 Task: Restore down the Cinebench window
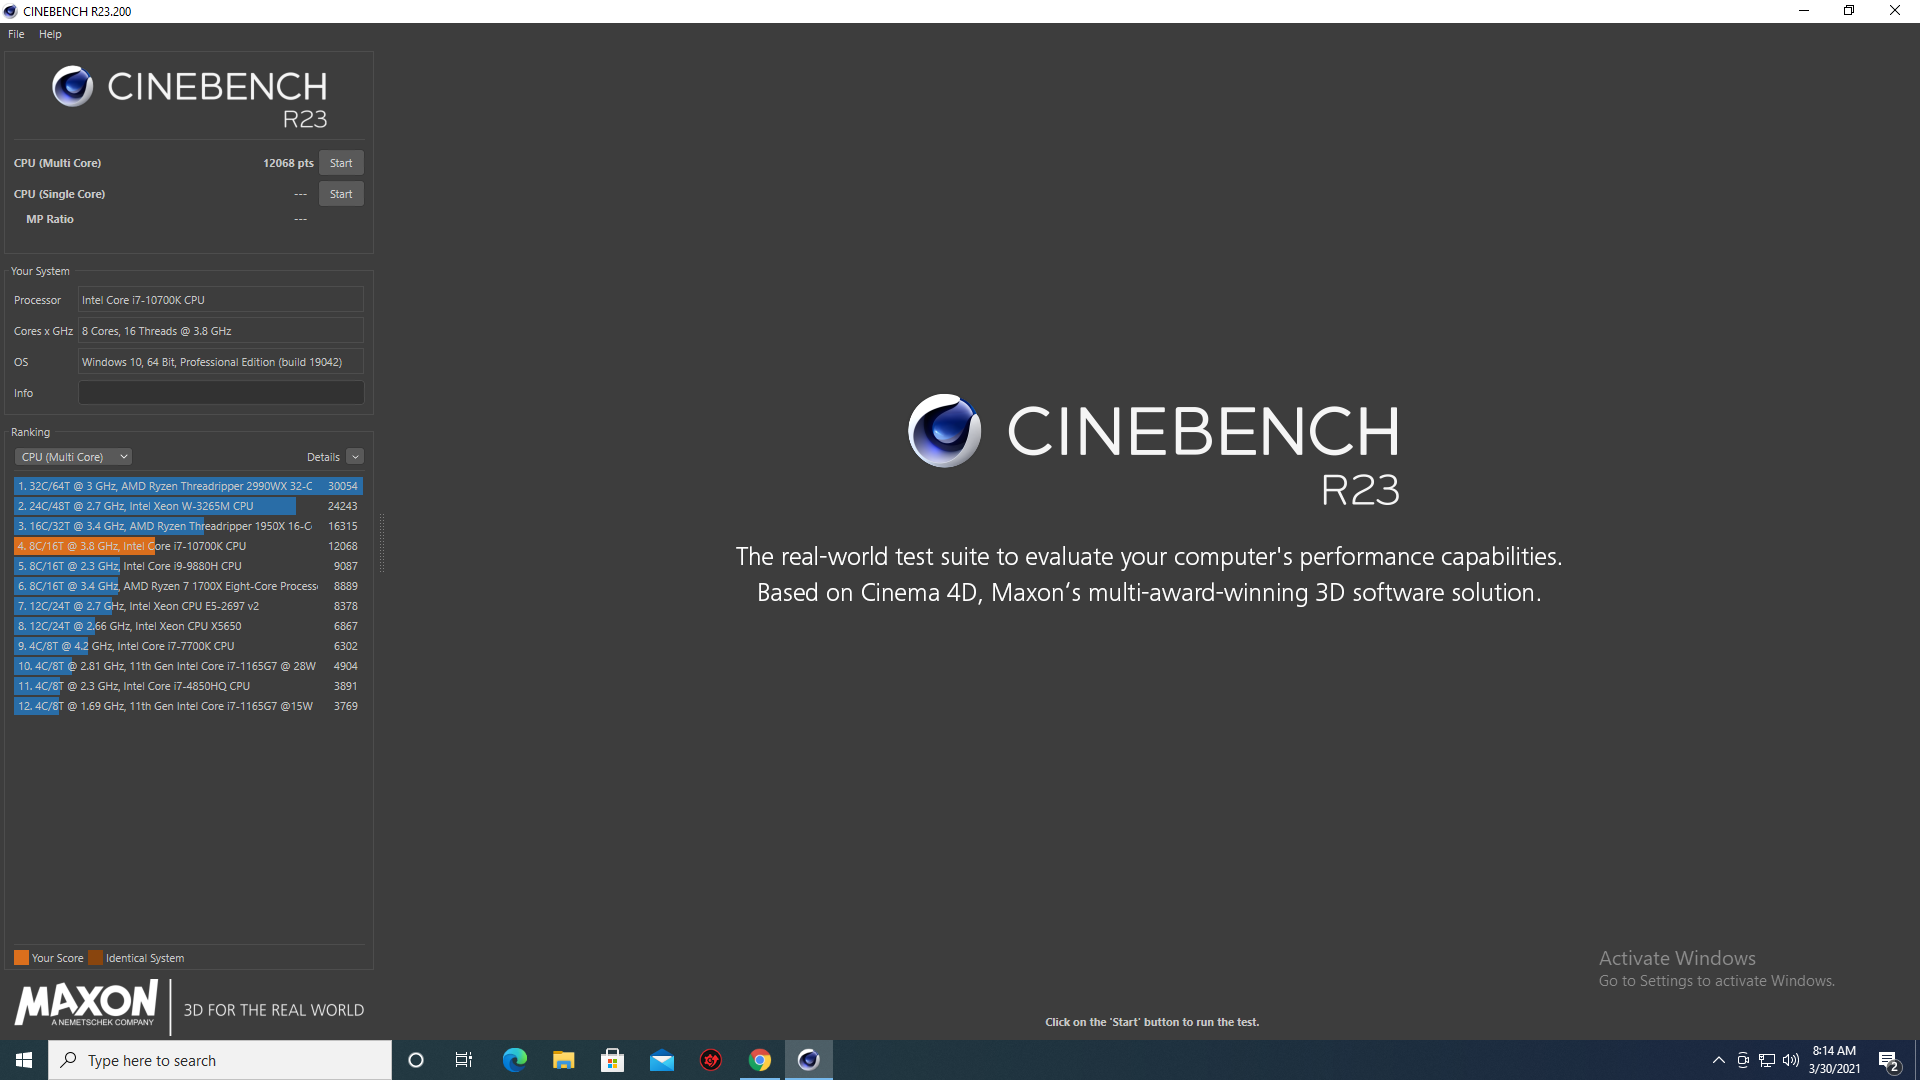[1849, 11]
